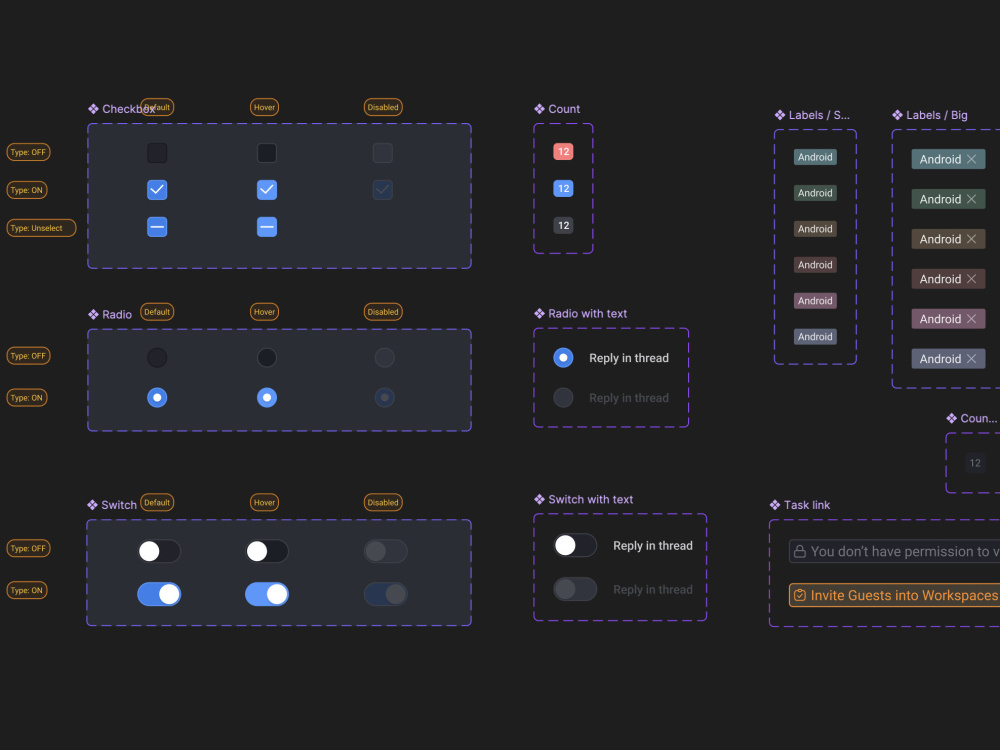The width and height of the screenshot is (1000, 750).
Task: Select the Checkbox Hover variant tag
Action: 264,107
